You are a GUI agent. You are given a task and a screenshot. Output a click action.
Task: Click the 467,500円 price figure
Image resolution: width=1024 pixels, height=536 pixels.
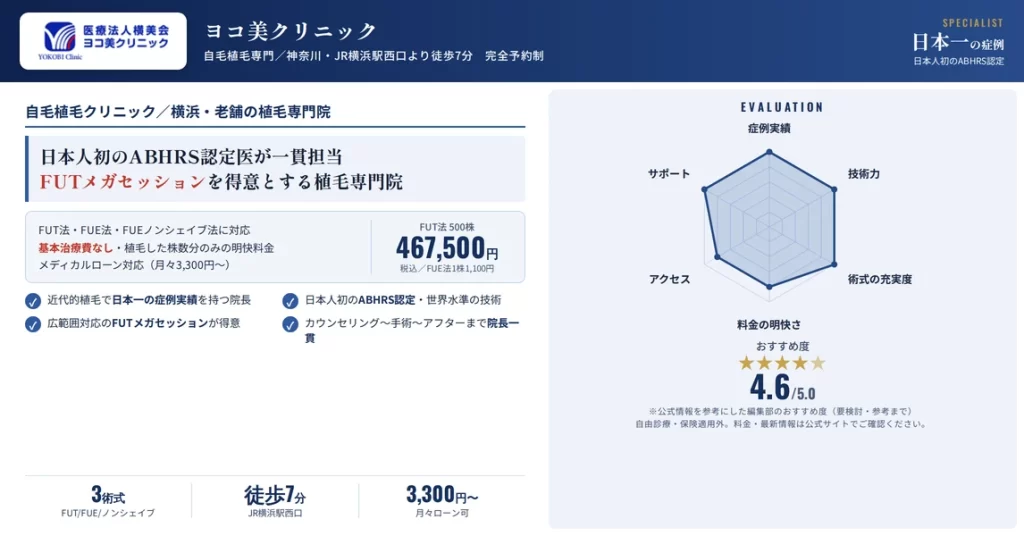coord(447,248)
